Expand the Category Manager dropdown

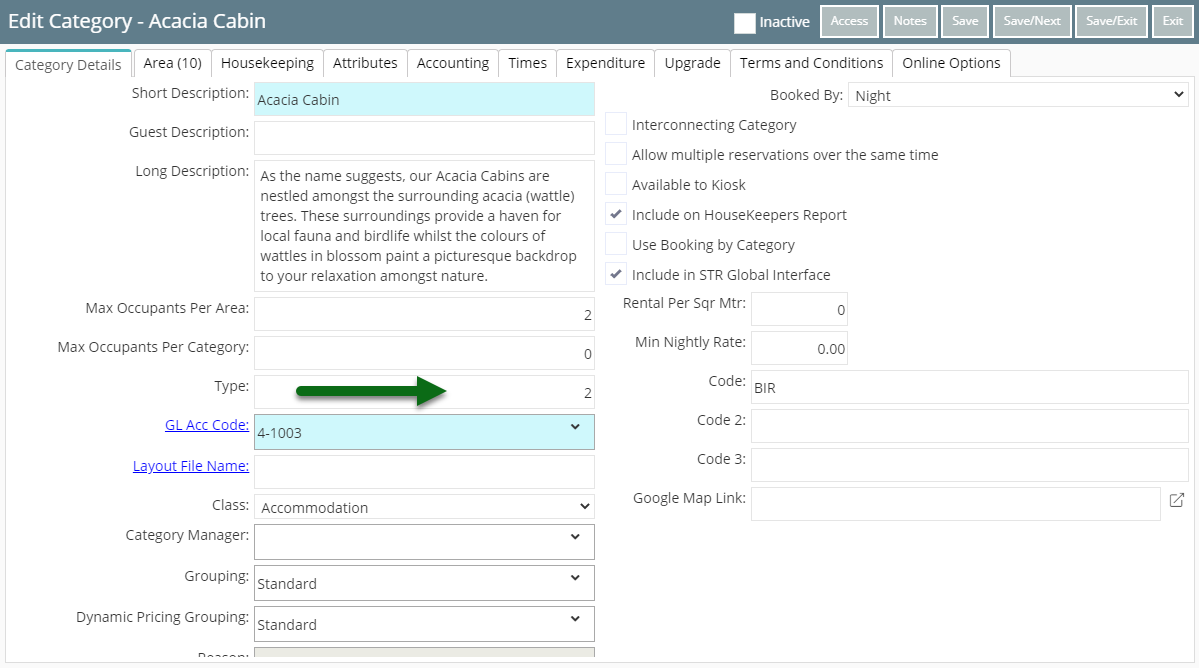(575, 537)
